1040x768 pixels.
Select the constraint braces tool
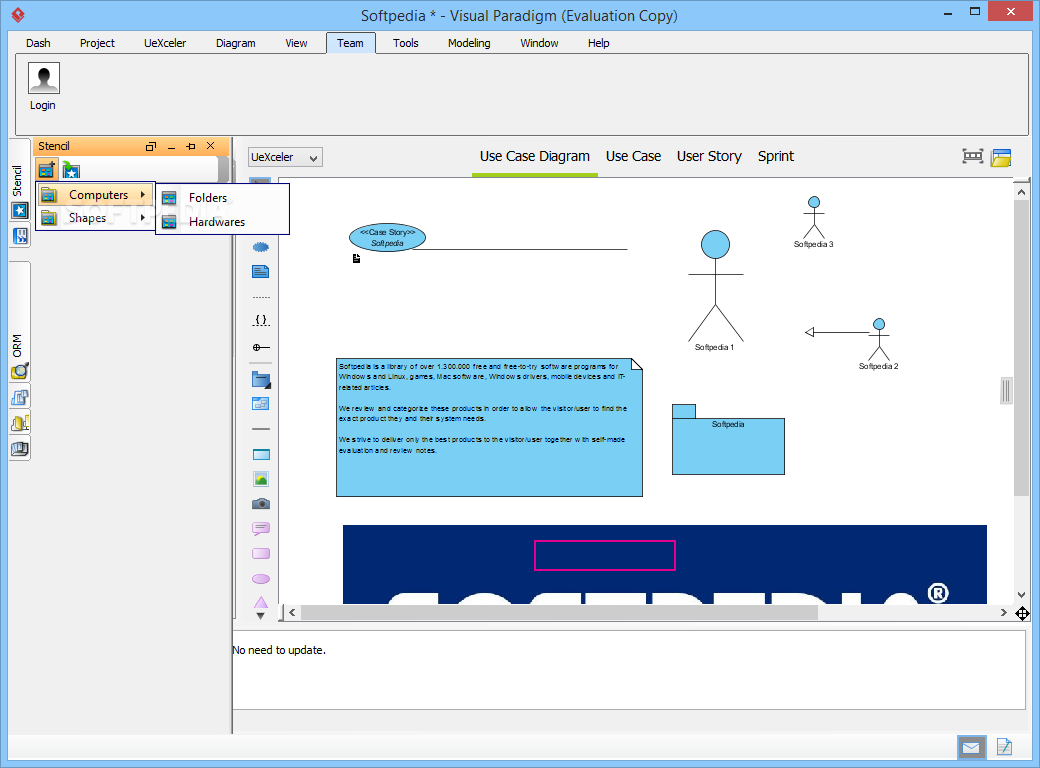point(261,320)
